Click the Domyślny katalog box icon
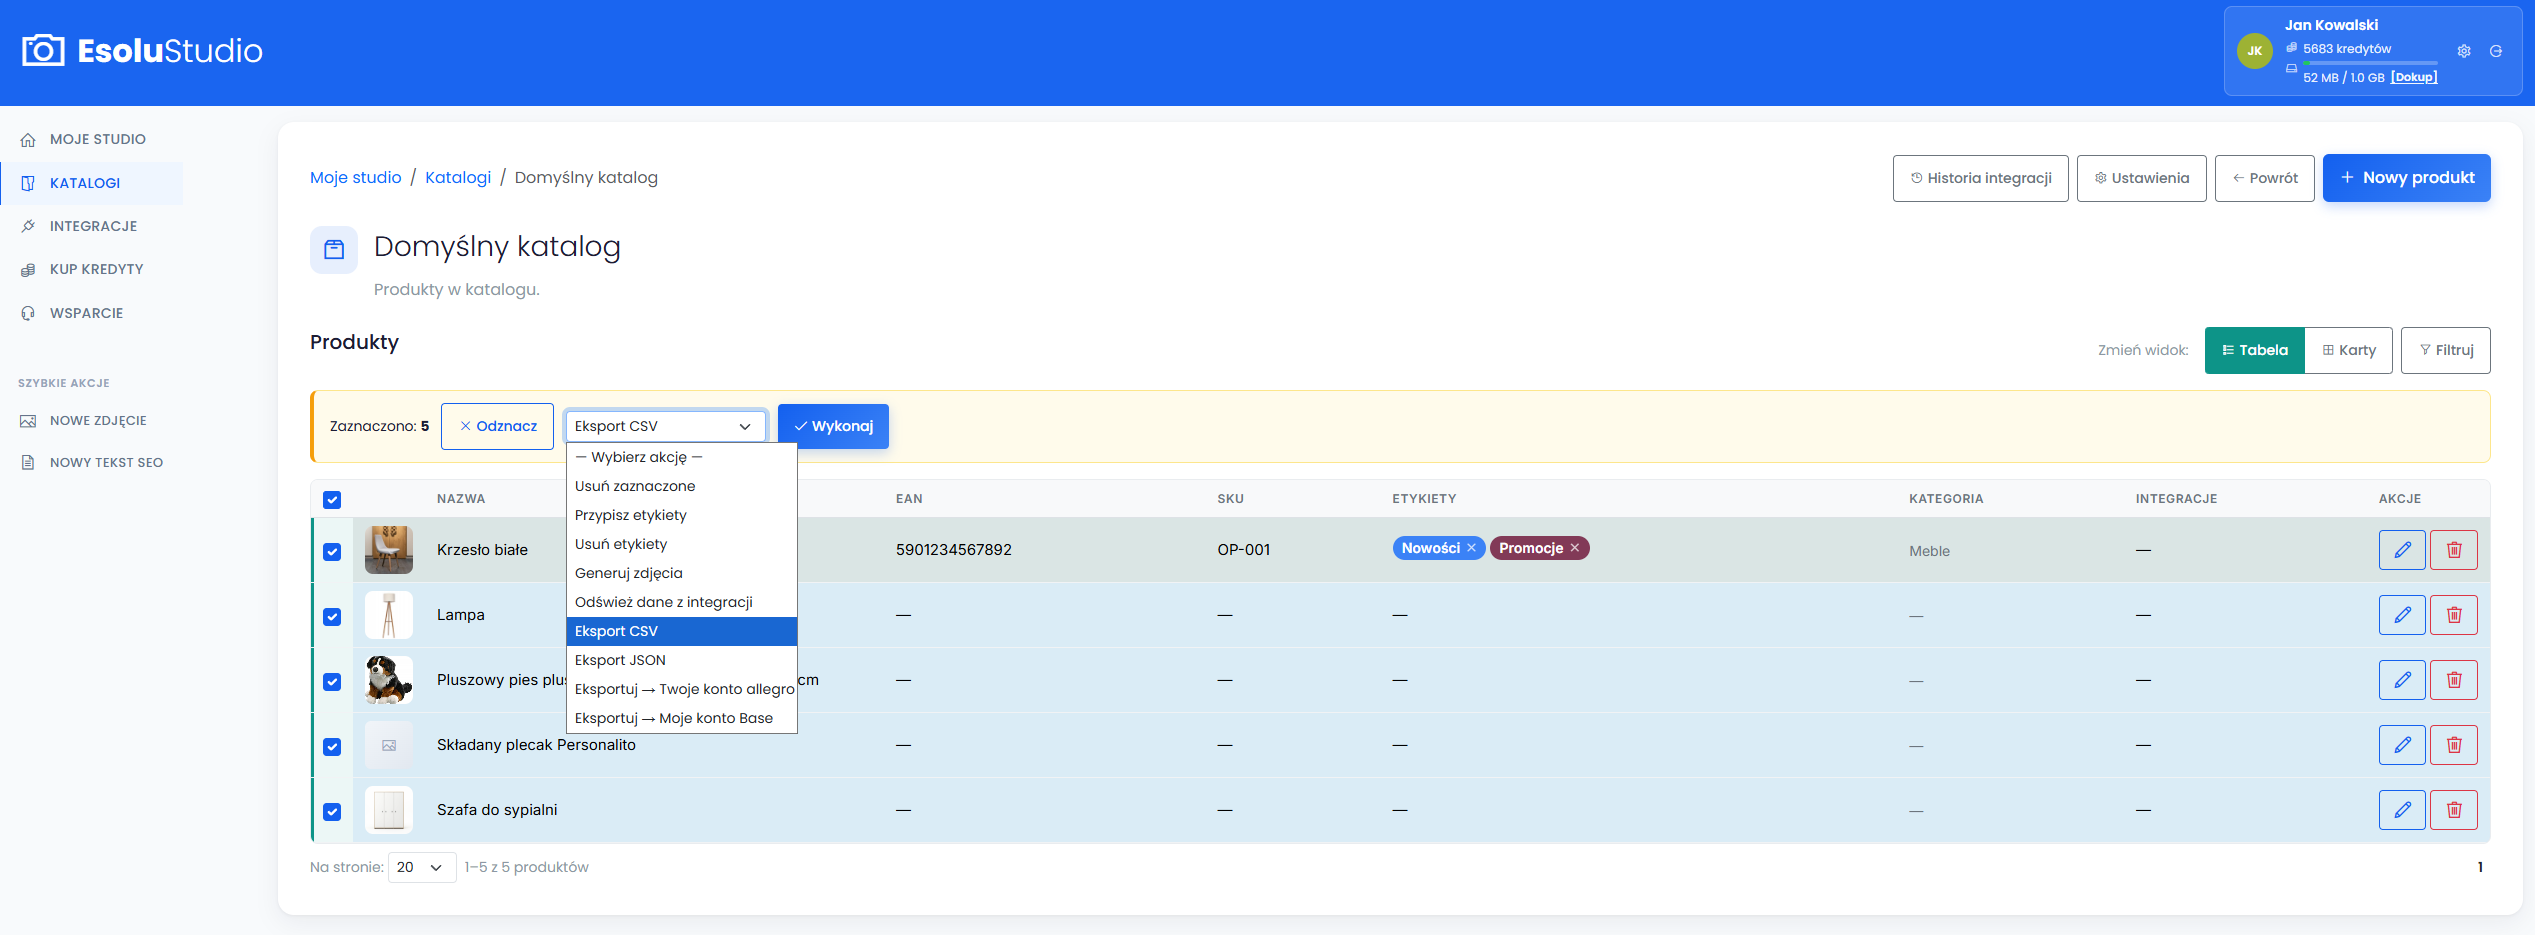Viewport: 2535px width, 935px height. coord(334,250)
